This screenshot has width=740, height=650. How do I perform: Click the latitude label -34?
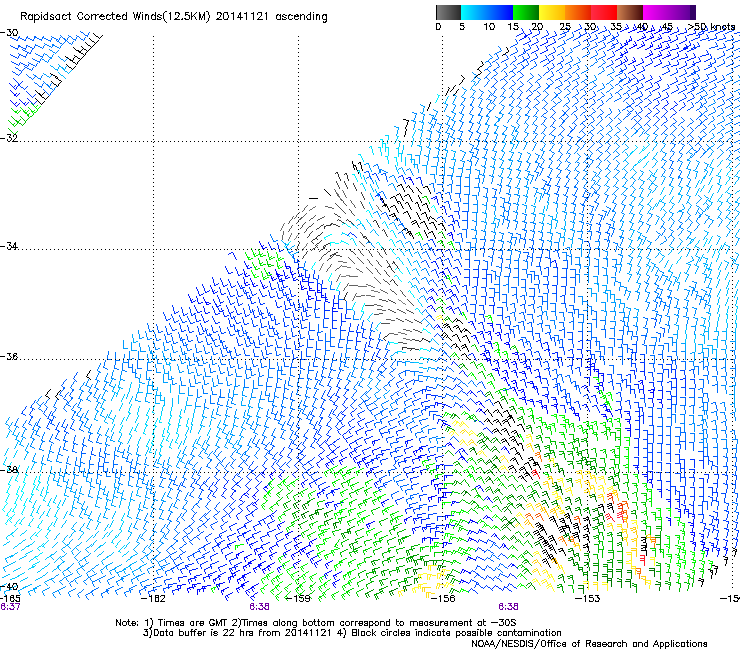tap(9, 246)
